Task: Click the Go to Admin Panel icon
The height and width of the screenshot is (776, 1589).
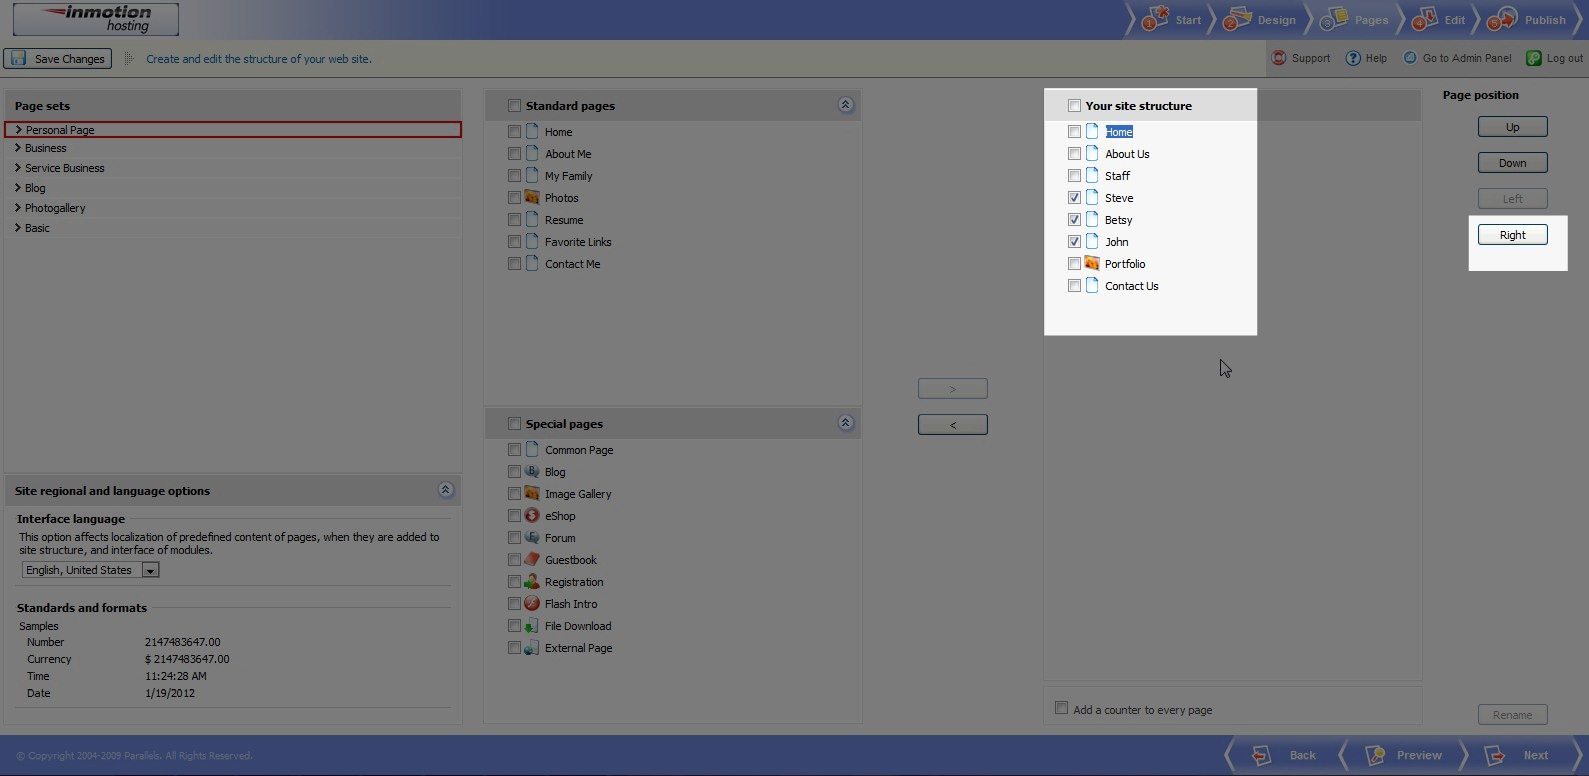Action: 1410,58
